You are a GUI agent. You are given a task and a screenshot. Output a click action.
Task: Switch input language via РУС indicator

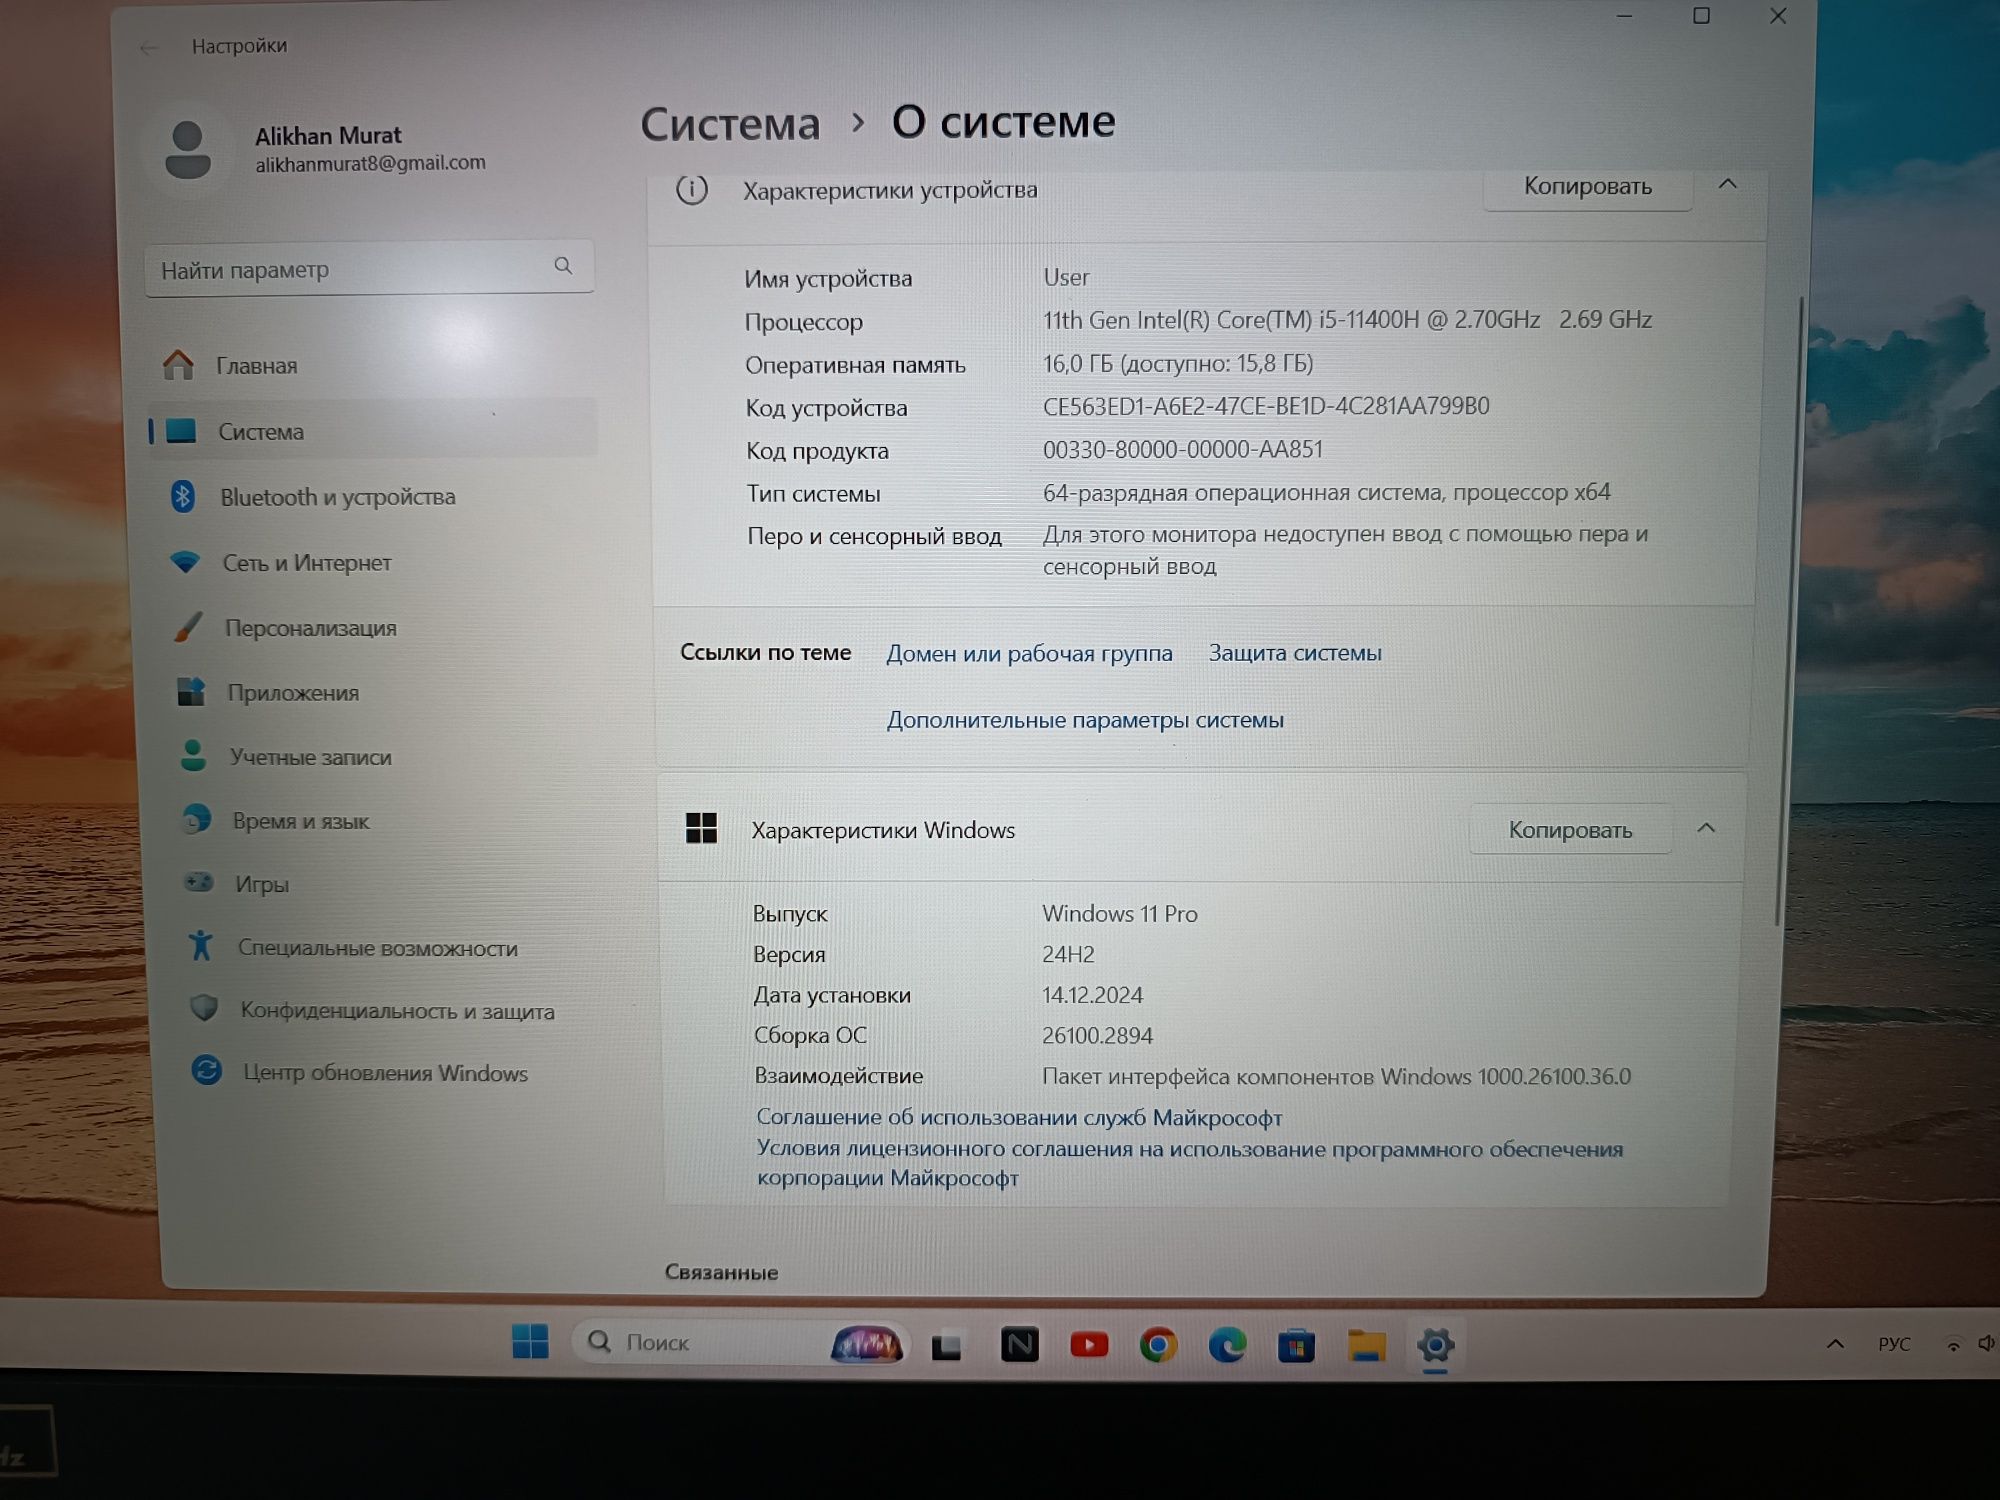(x=1894, y=1344)
